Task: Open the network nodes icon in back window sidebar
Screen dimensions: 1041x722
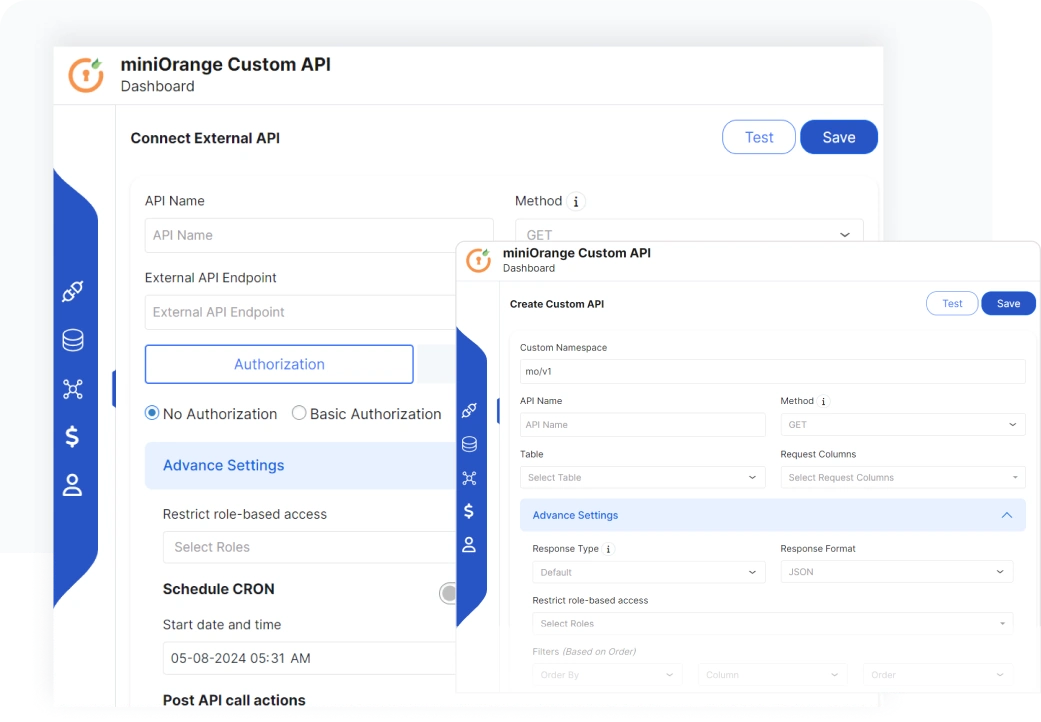Action: (x=72, y=388)
